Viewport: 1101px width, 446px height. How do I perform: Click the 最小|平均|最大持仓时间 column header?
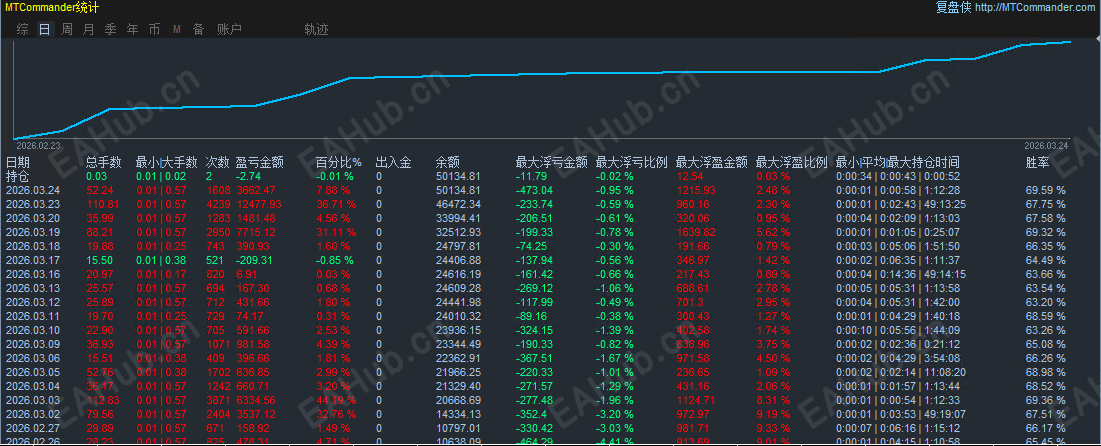click(x=898, y=163)
